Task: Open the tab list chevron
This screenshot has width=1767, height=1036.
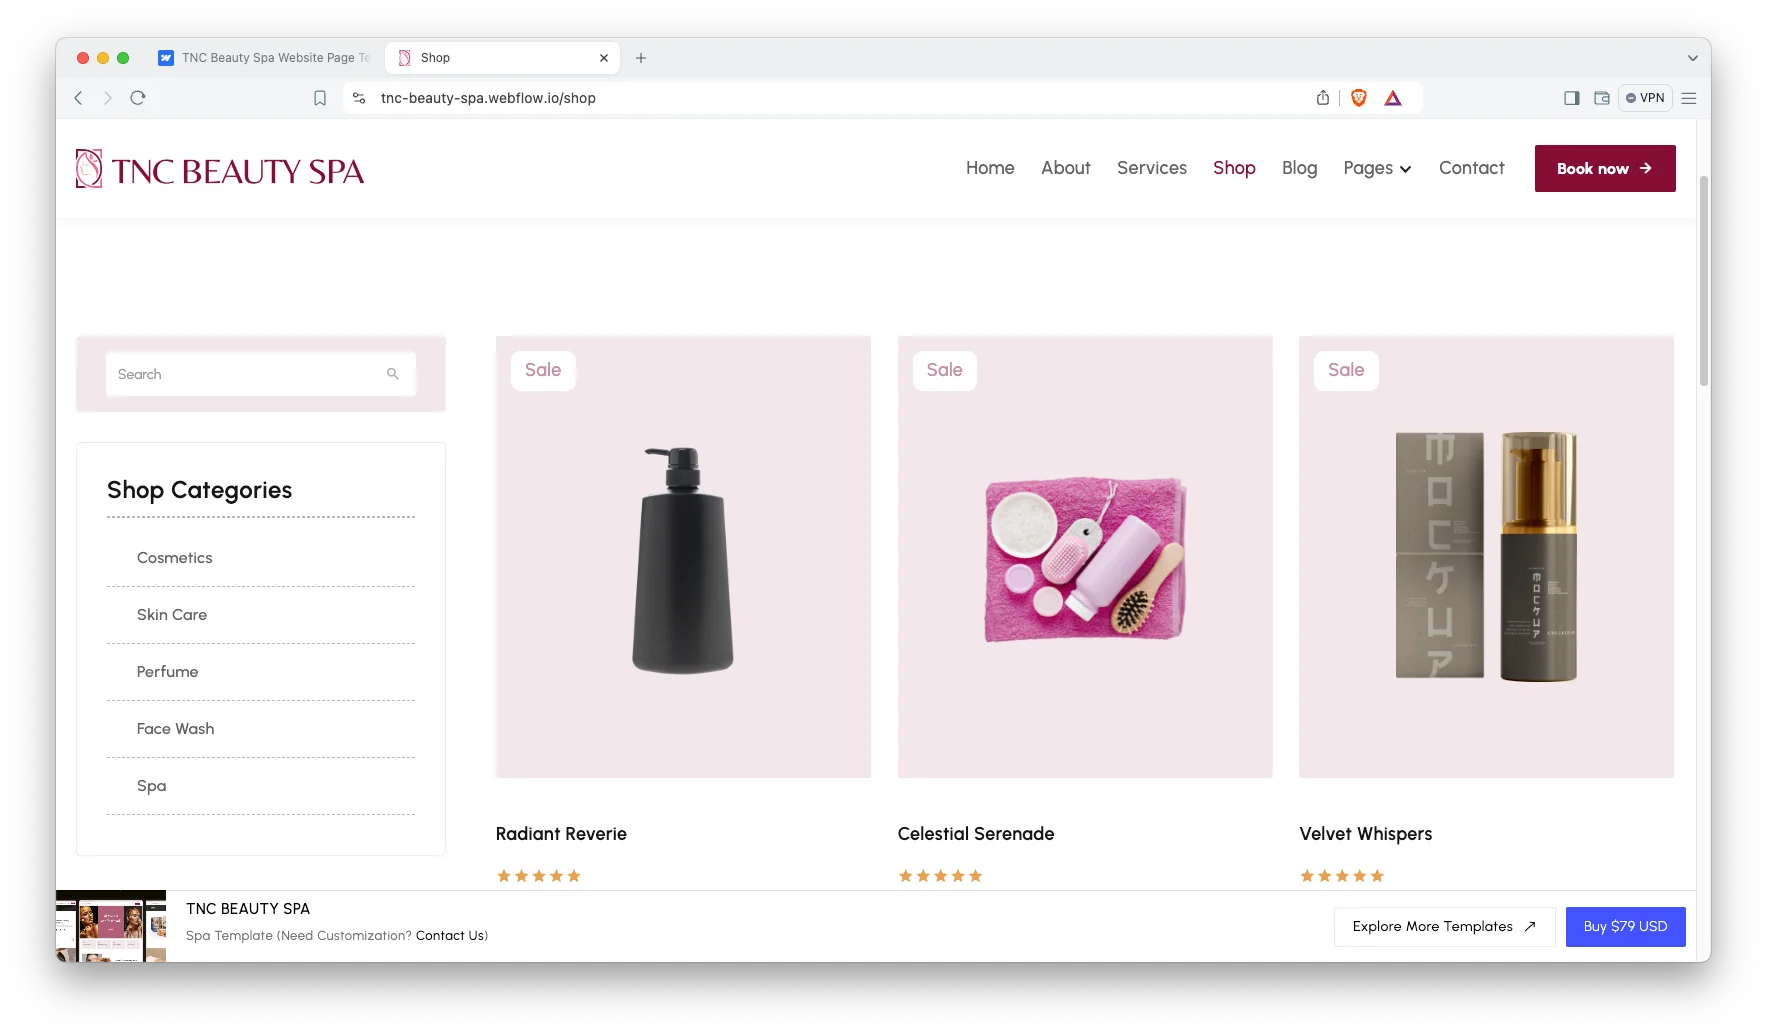Action: click(x=1692, y=58)
